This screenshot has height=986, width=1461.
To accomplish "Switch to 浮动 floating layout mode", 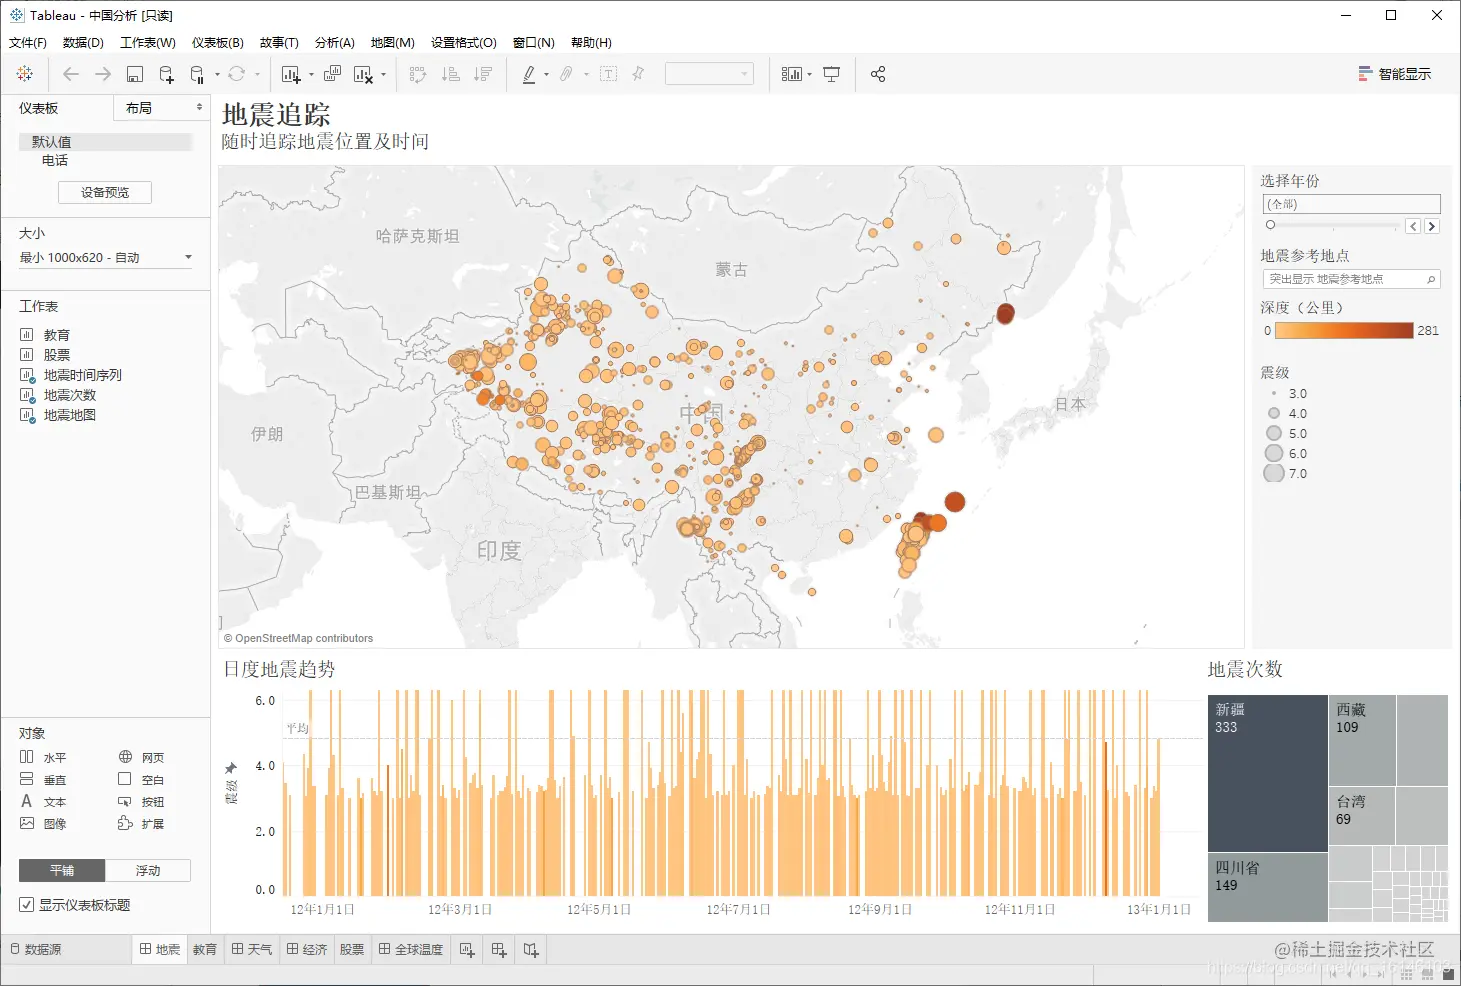I will click(148, 871).
